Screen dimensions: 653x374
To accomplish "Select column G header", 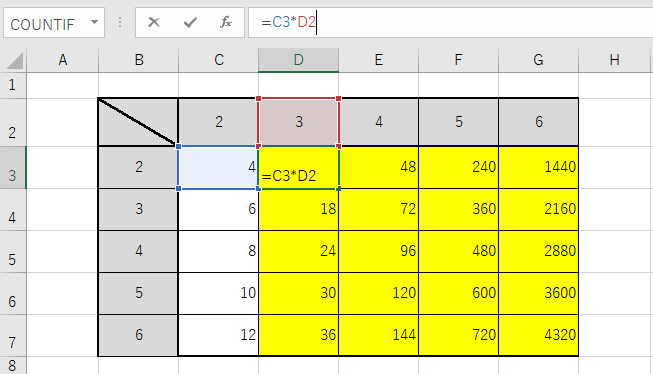I will pos(538,60).
